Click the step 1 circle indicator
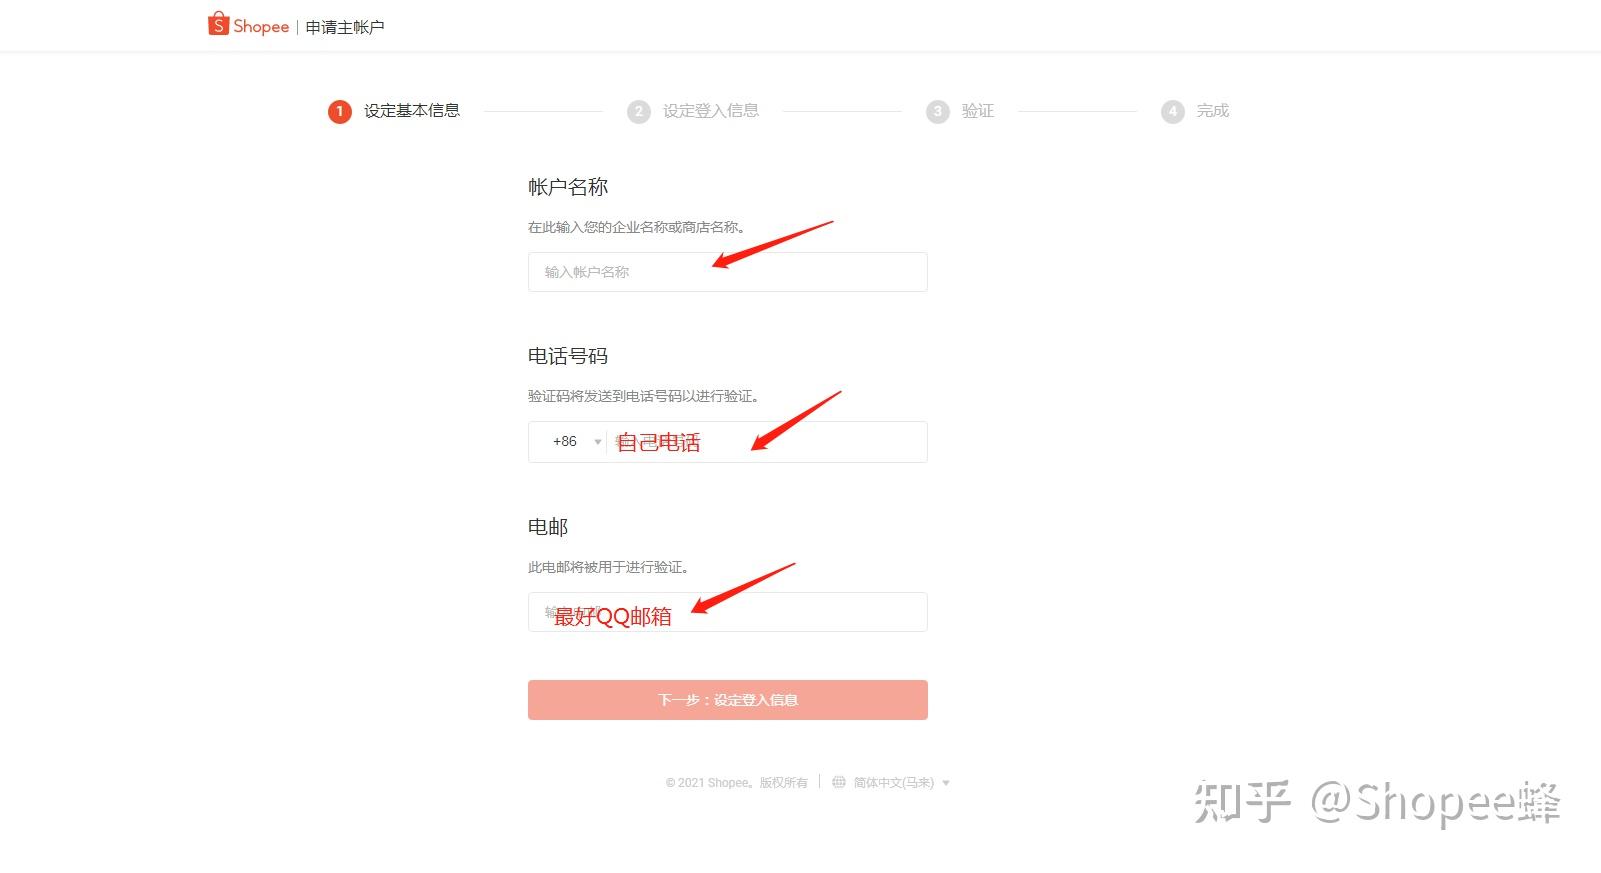The image size is (1601, 873). coord(340,111)
